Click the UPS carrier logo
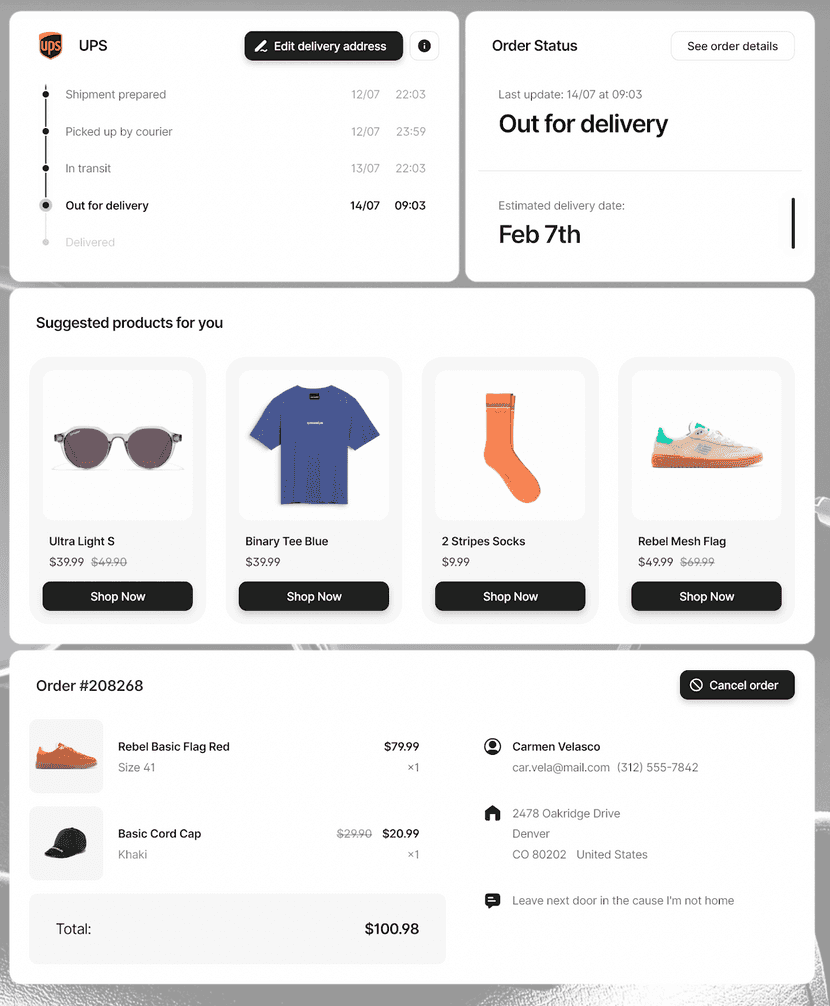Image resolution: width=830 pixels, height=1006 pixels. coord(50,46)
